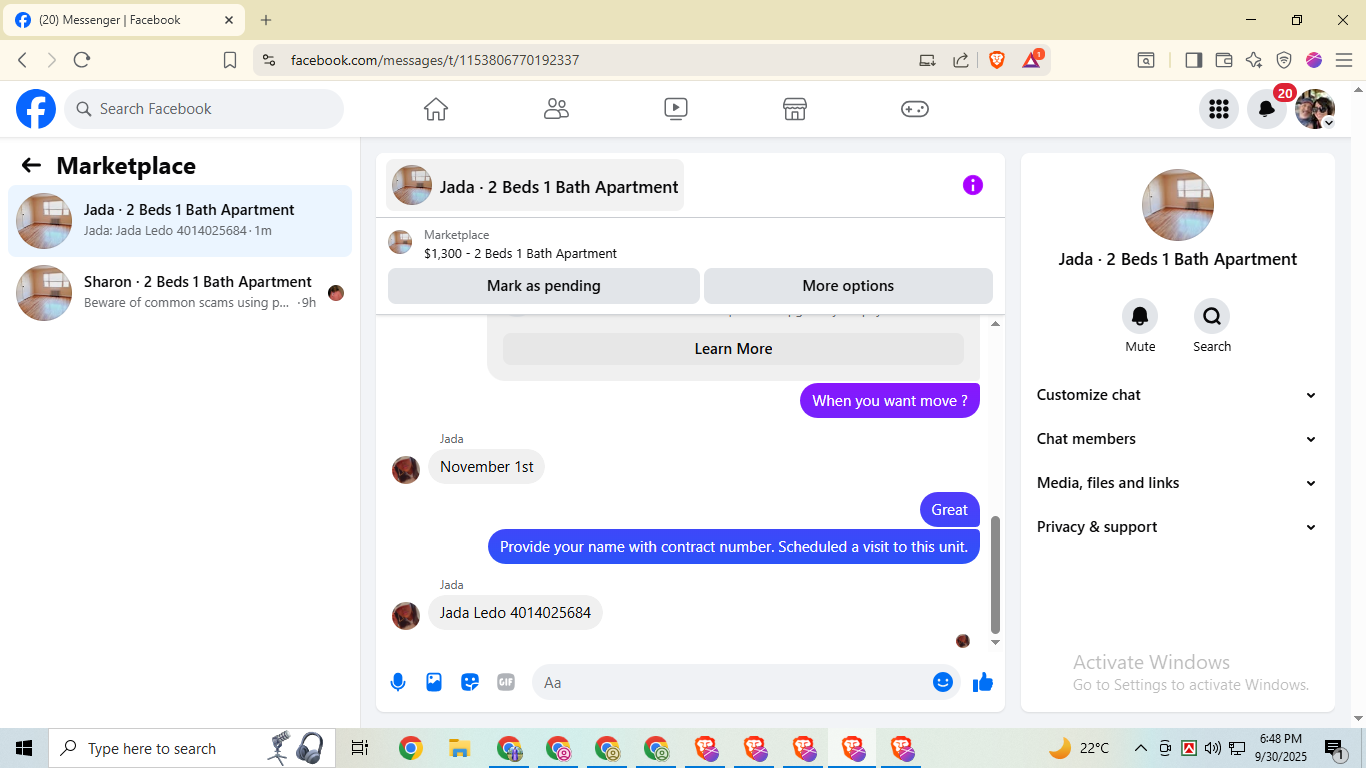Click the chat scroll down arrow

click(995, 642)
